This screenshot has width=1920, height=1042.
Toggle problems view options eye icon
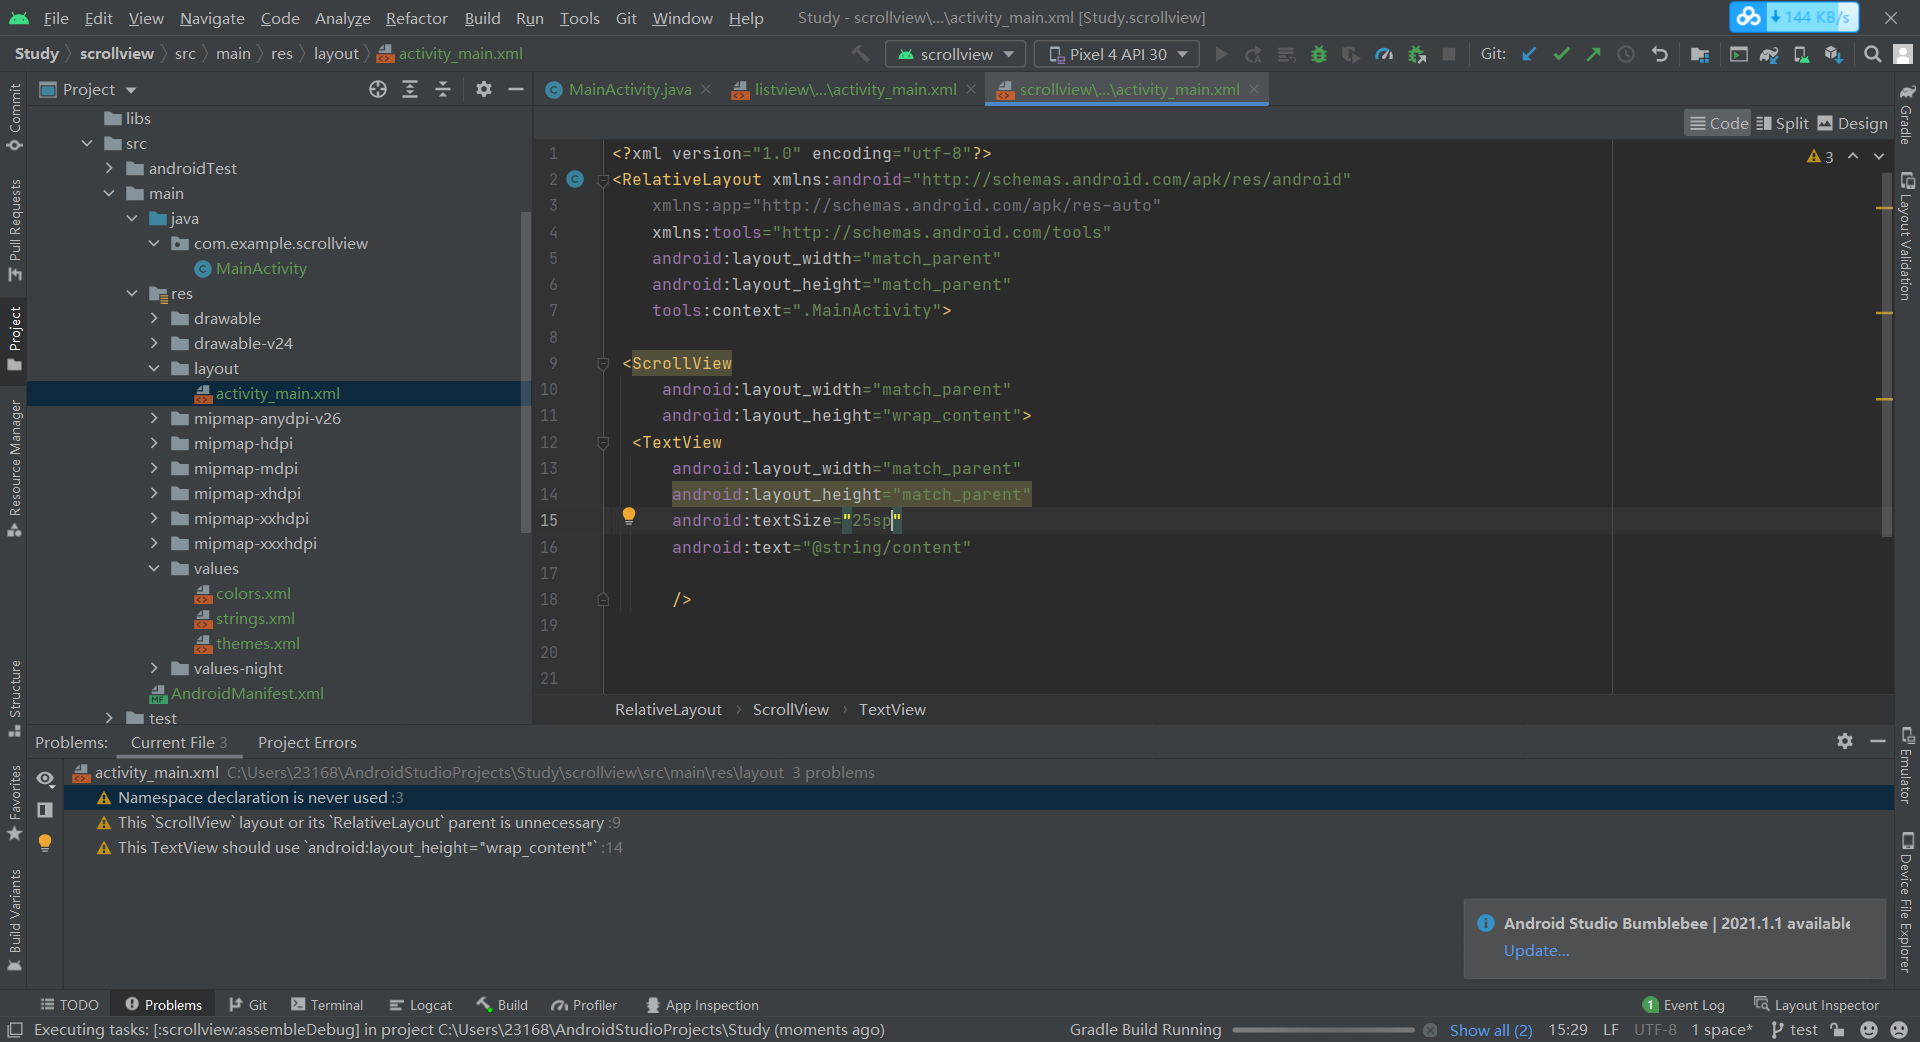(x=45, y=778)
